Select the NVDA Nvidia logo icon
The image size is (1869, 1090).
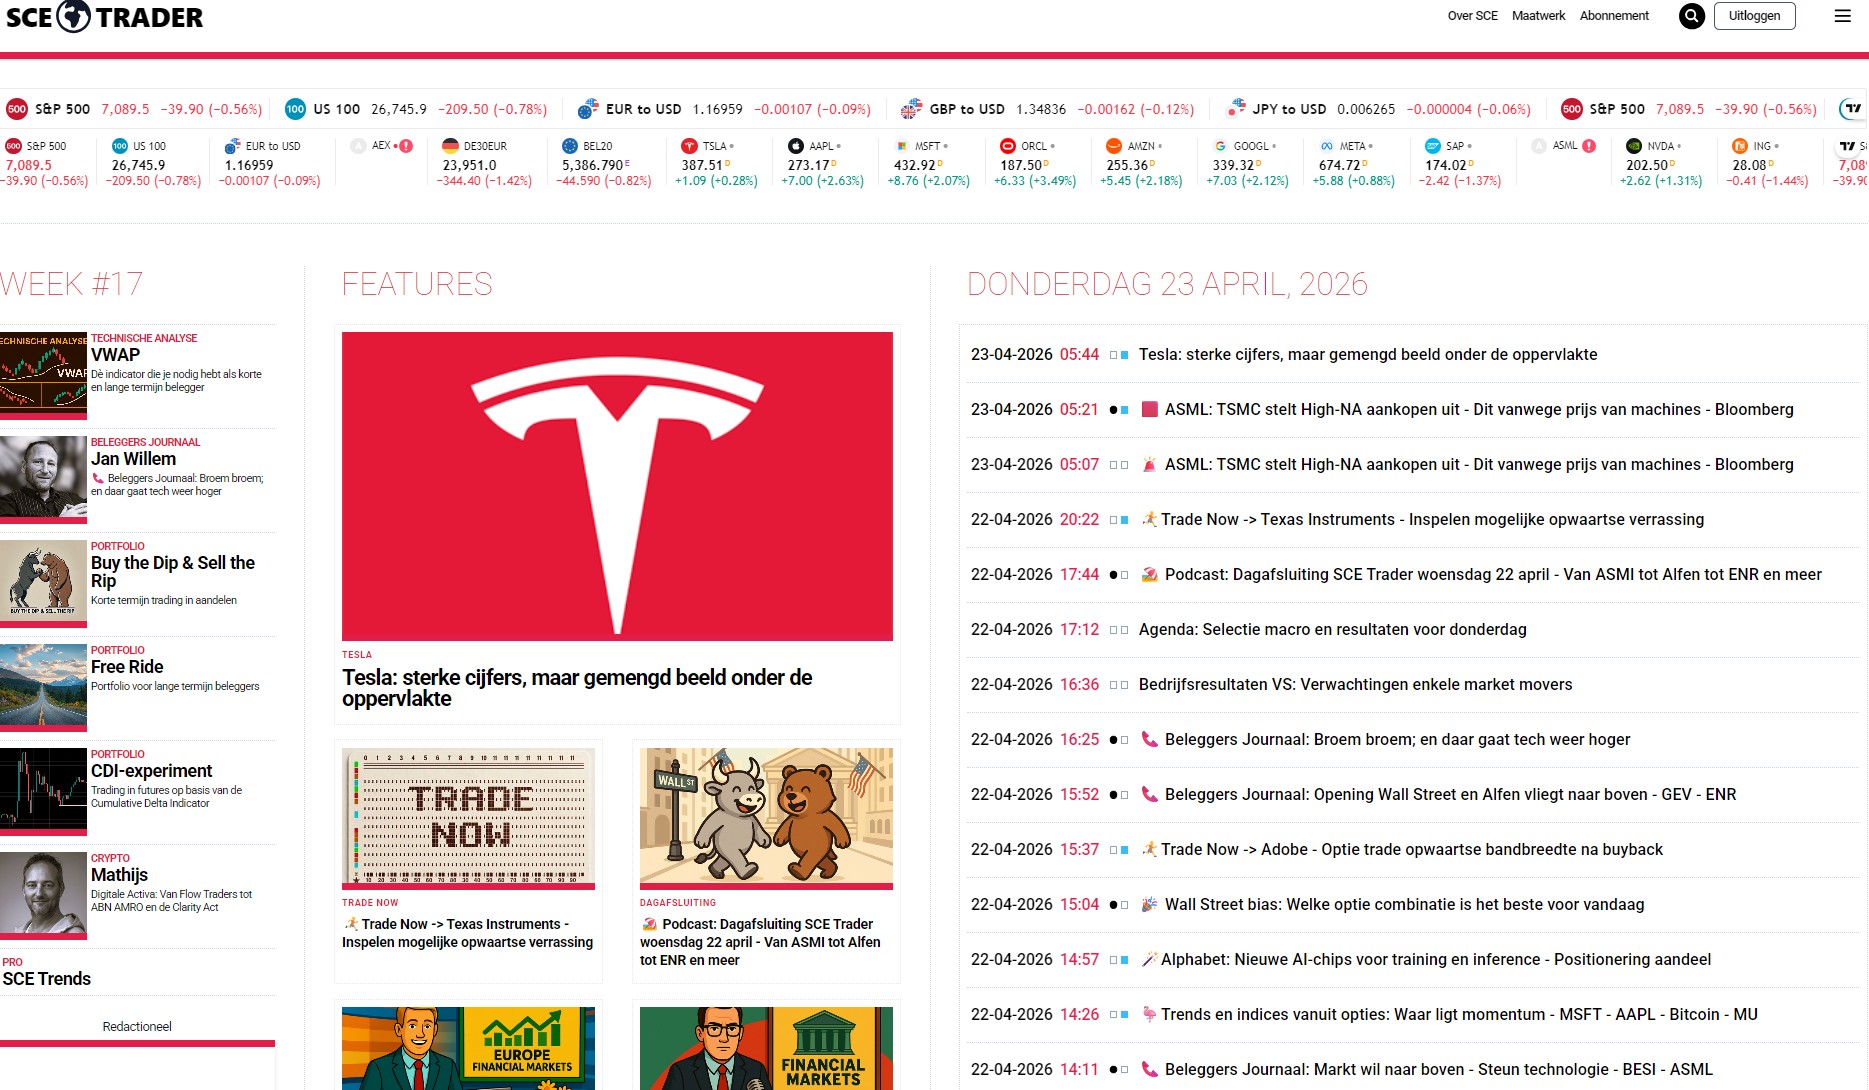(x=1634, y=146)
